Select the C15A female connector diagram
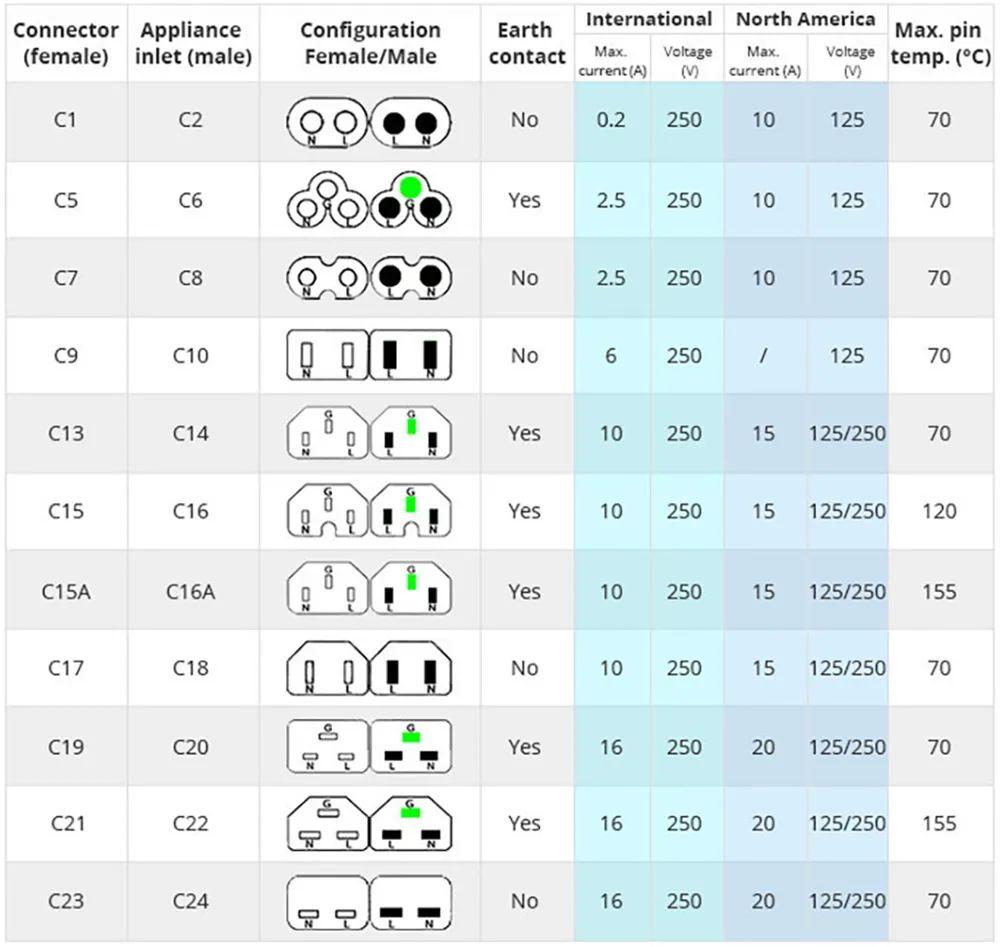The image size is (1000, 947). 328,590
